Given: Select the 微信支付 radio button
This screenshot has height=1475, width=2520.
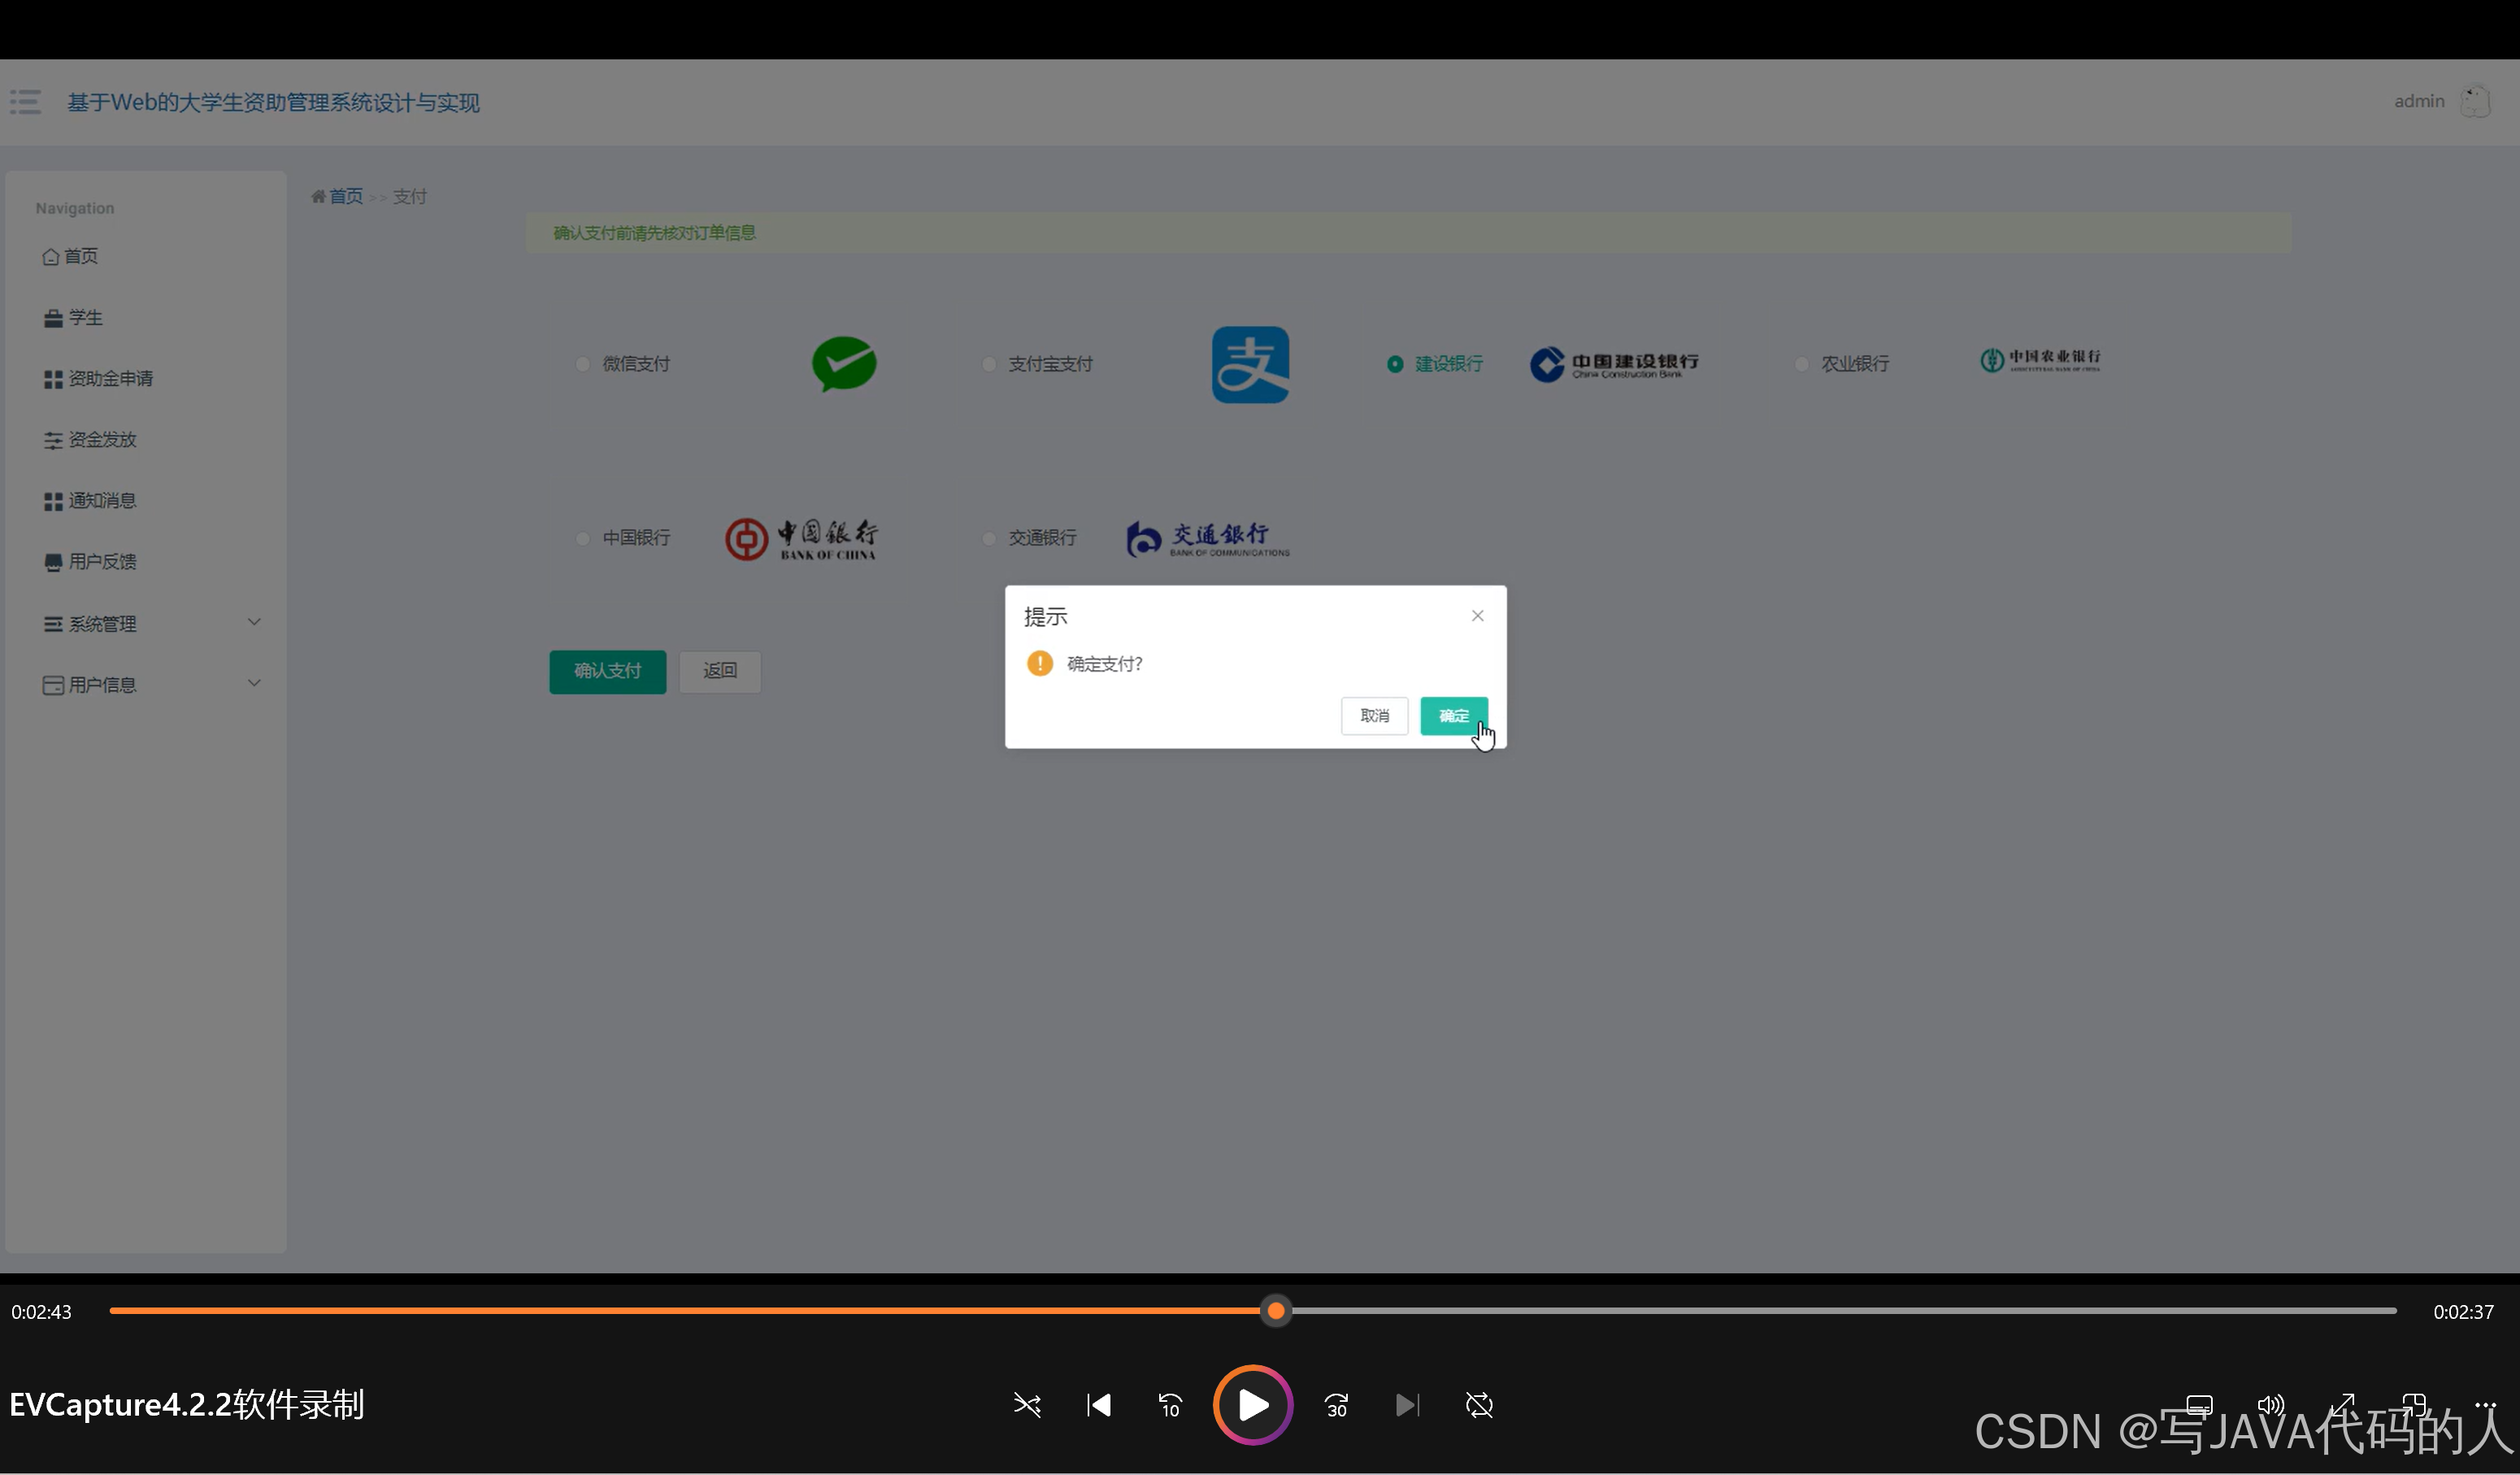Looking at the screenshot, I should [x=582, y=364].
